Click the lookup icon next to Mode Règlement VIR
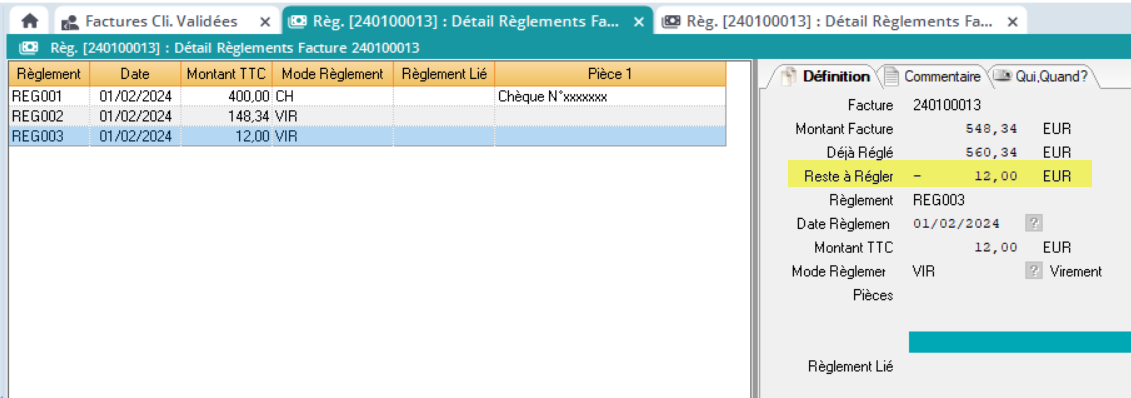Screen dimensions: 1131x398 (1034, 271)
